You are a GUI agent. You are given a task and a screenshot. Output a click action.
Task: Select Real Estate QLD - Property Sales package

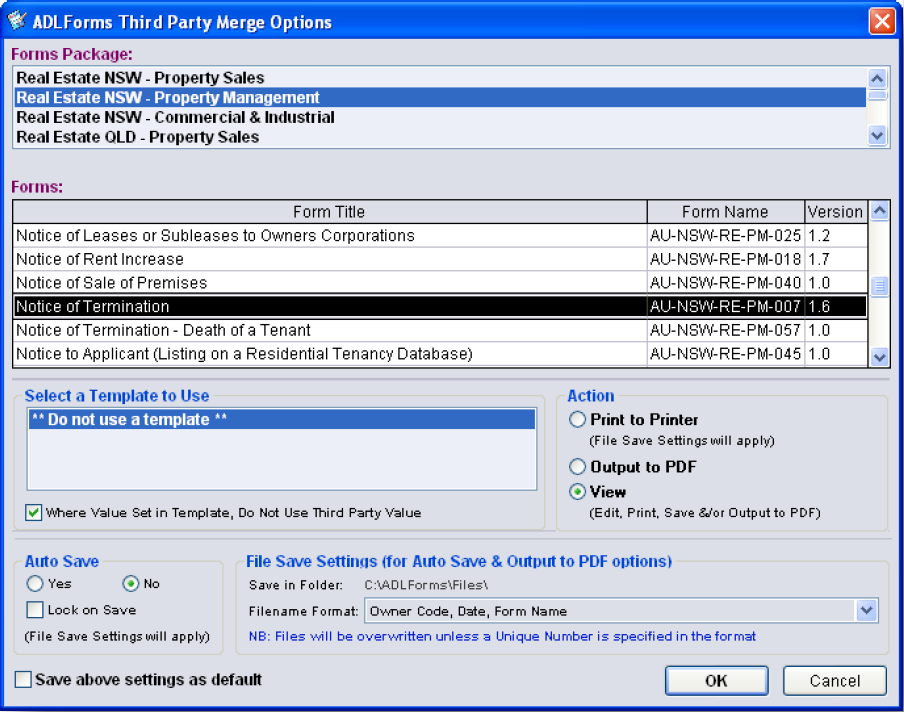(440, 137)
